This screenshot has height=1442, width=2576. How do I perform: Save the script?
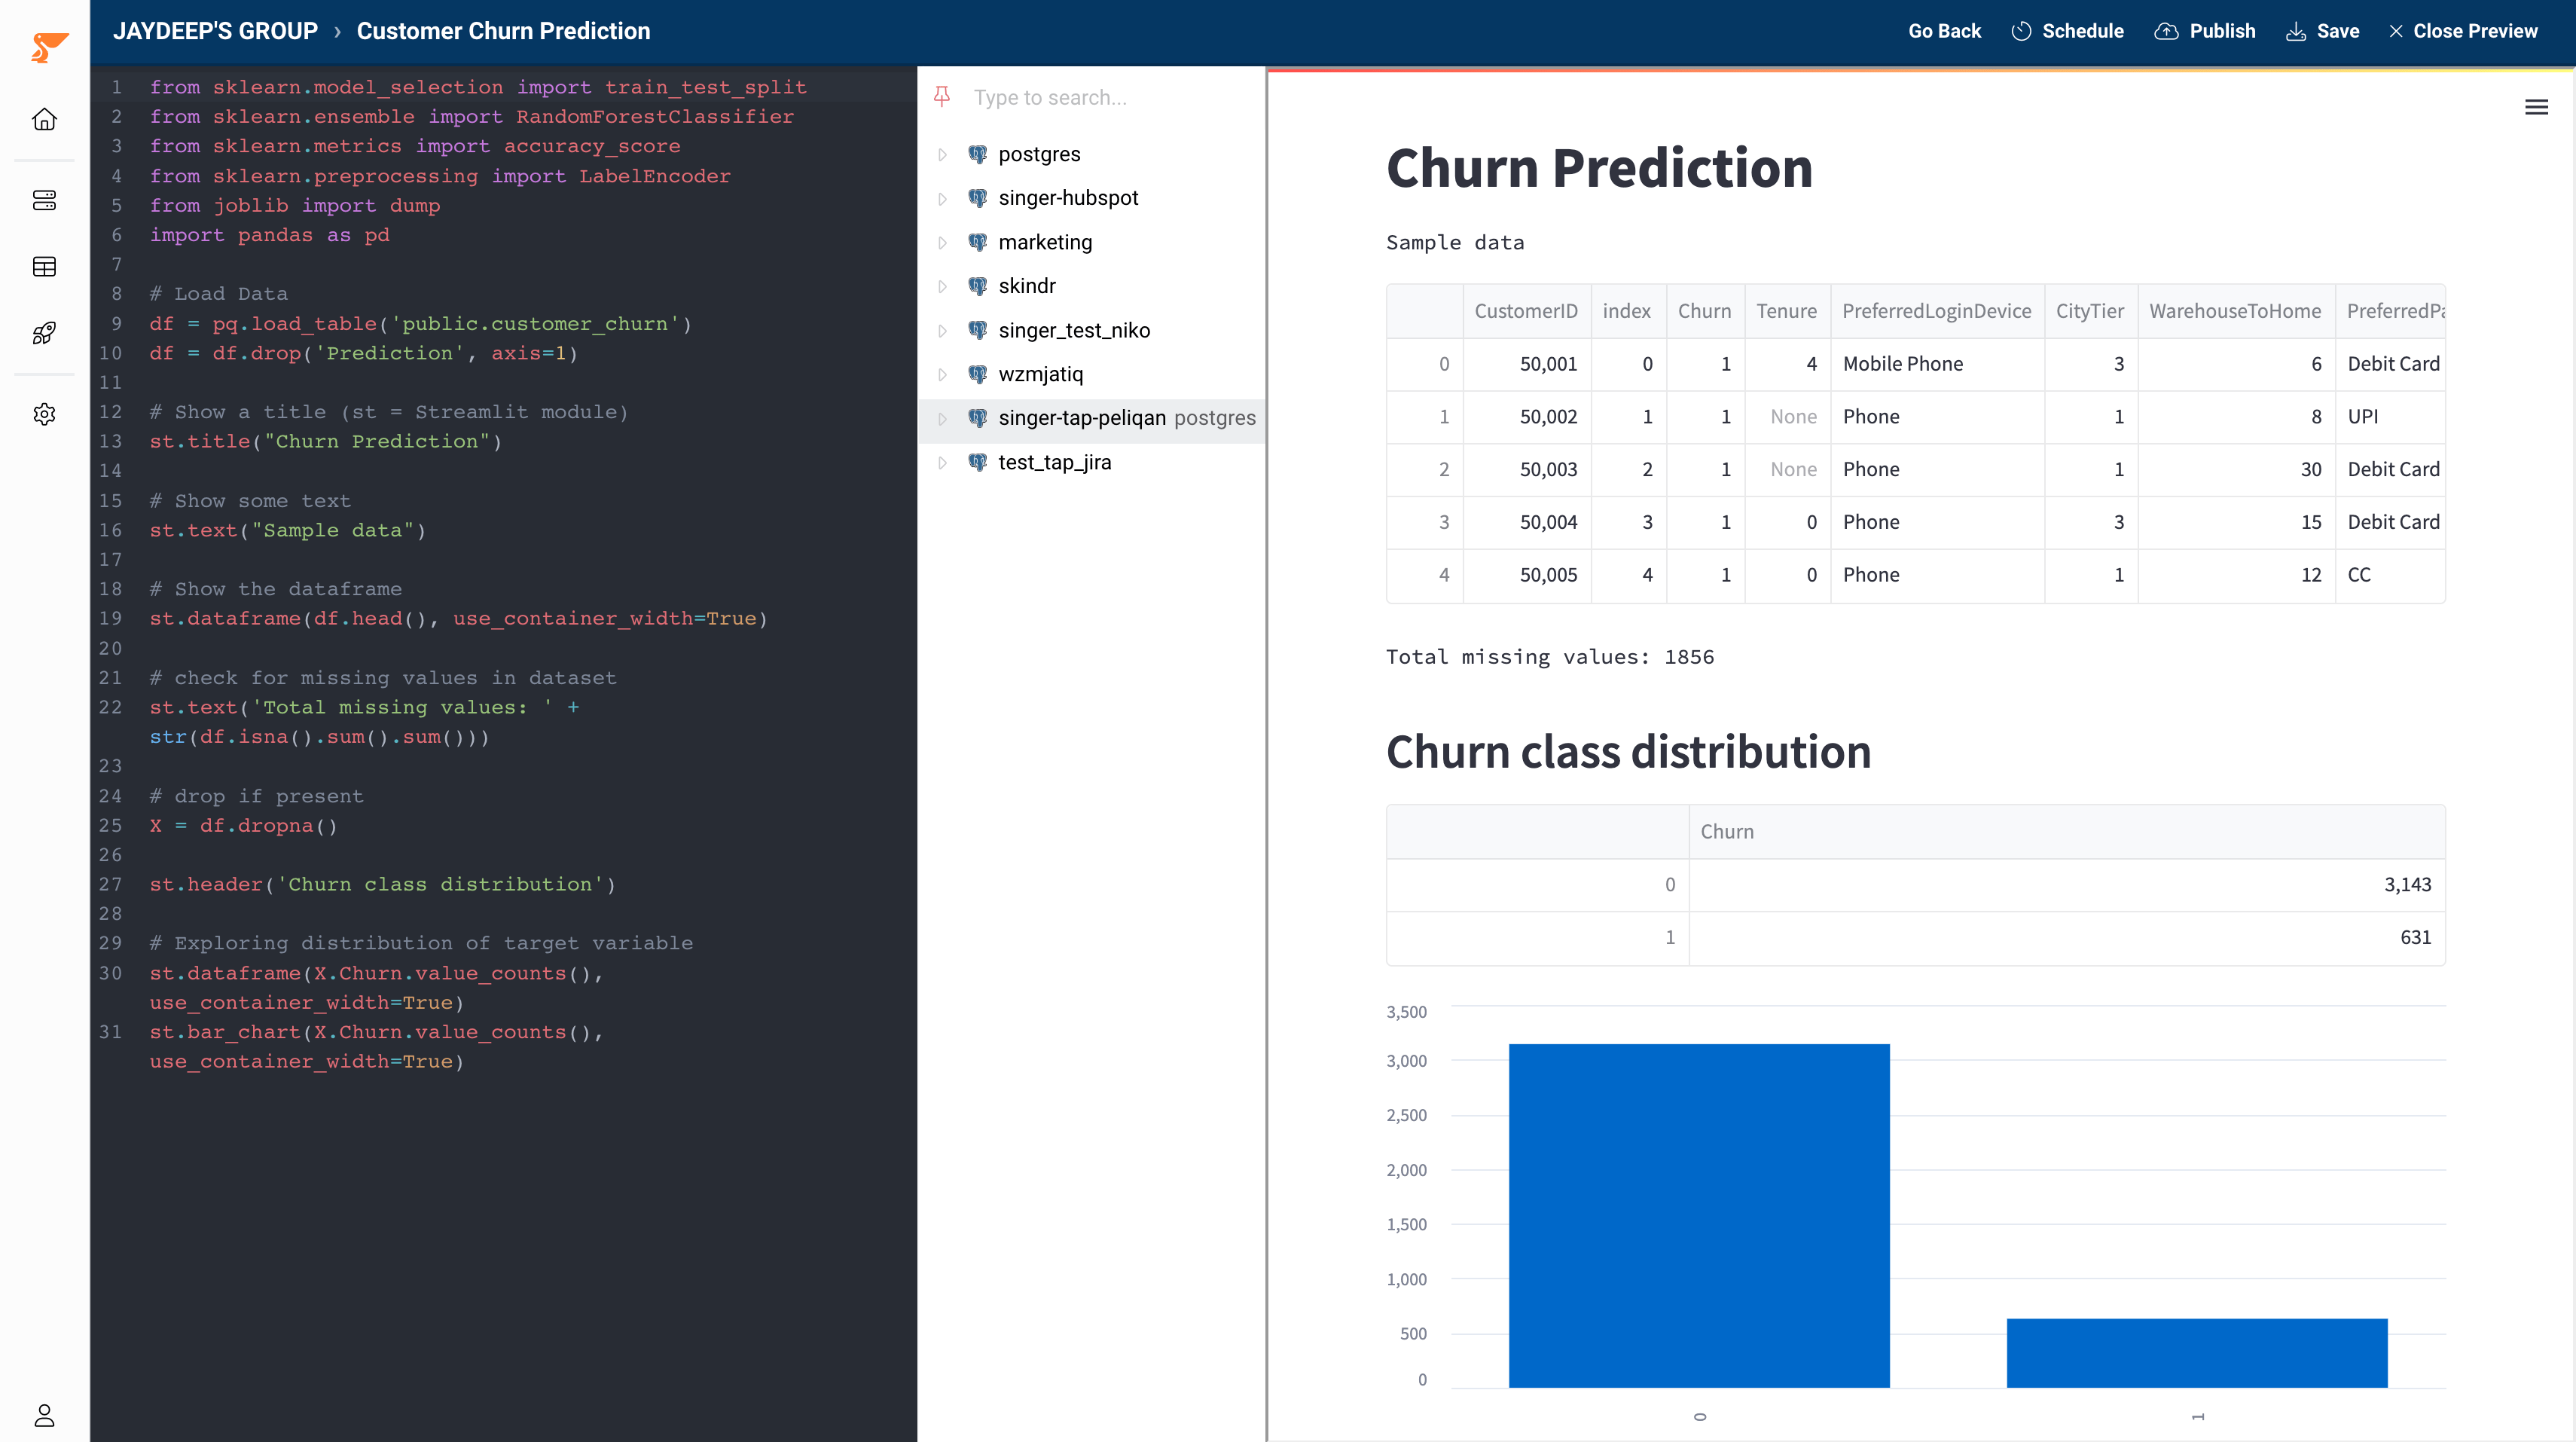click(2322, 31)
